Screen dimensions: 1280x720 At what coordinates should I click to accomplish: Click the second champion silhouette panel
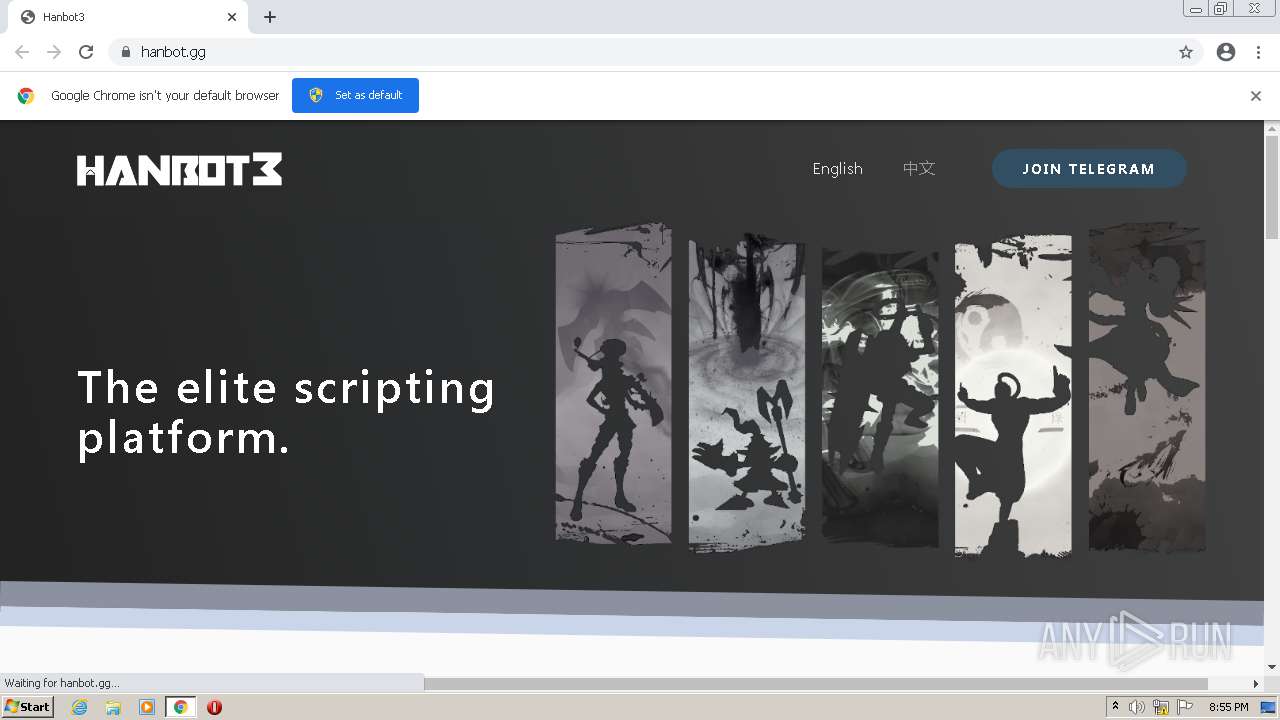pos(747,392)
